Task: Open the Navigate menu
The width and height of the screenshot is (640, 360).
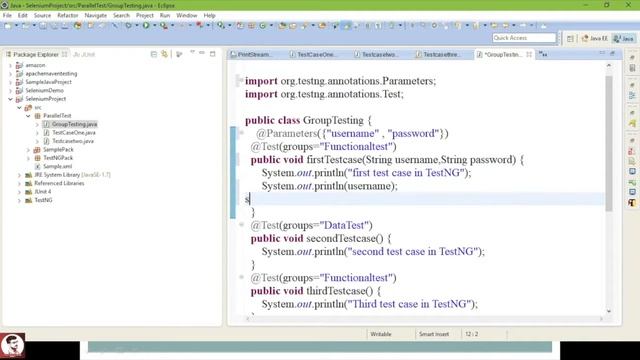Action: pyautogui.click(x=96, y=16)
